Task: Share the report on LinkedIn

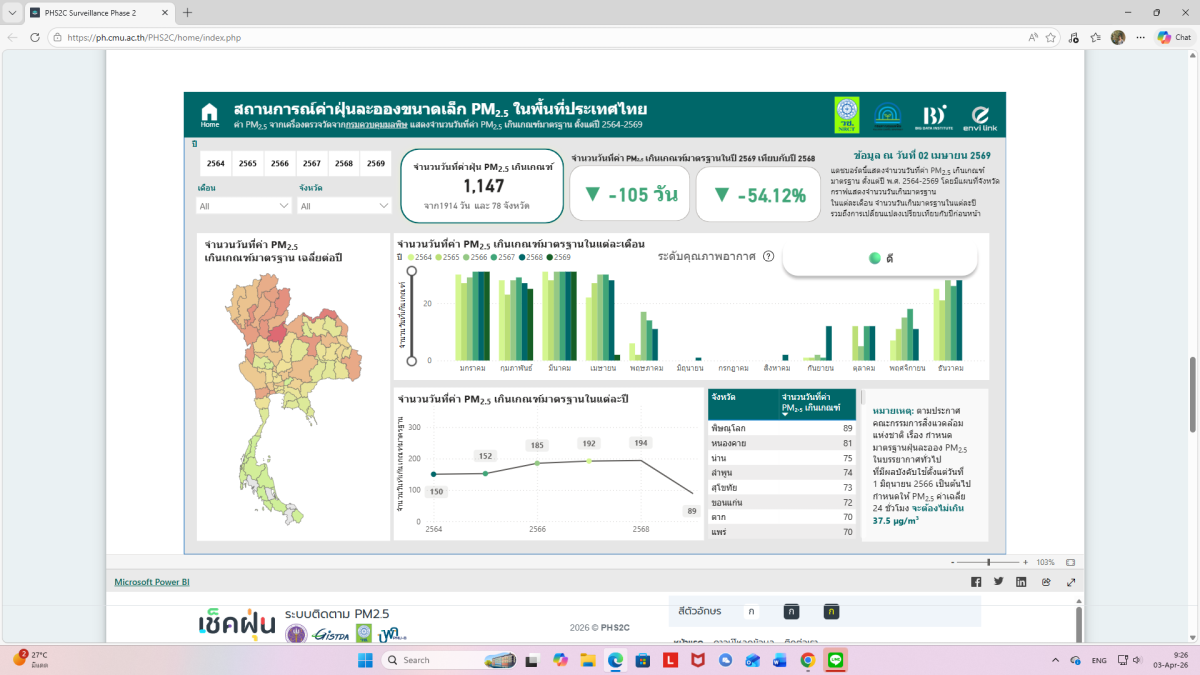Action: tap(1021, 582)
